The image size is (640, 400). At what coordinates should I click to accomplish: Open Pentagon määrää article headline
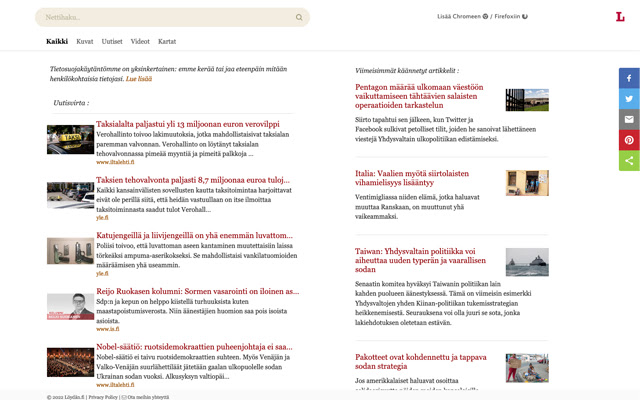click(x=419, y=96)
